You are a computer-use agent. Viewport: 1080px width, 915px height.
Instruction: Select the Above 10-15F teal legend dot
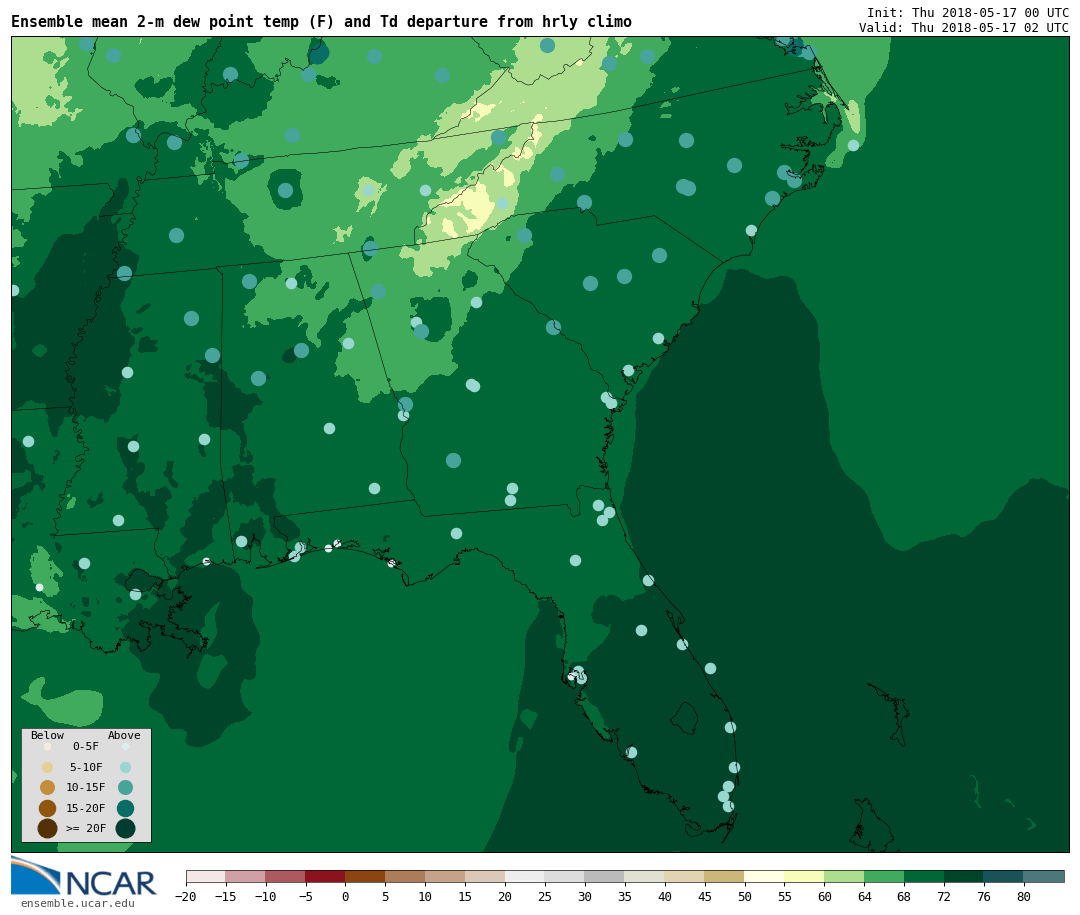tap(125, 787)
